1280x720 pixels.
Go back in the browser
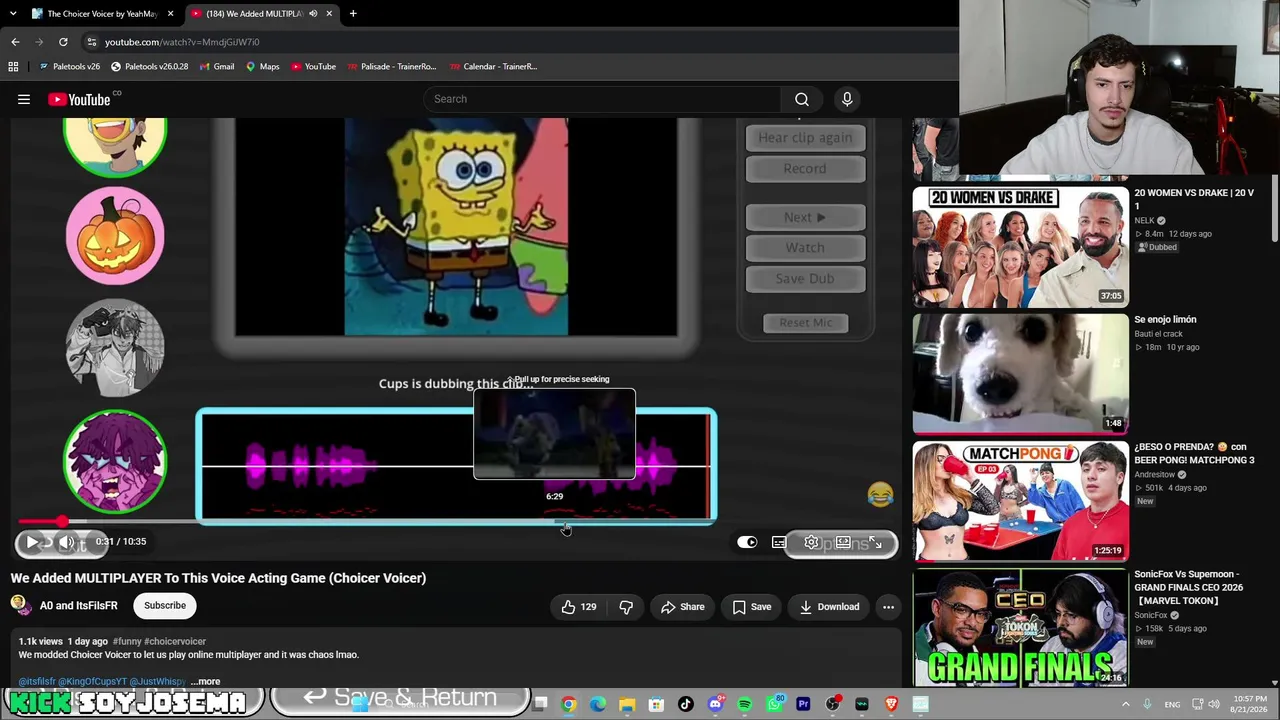[x=15, y=42]
